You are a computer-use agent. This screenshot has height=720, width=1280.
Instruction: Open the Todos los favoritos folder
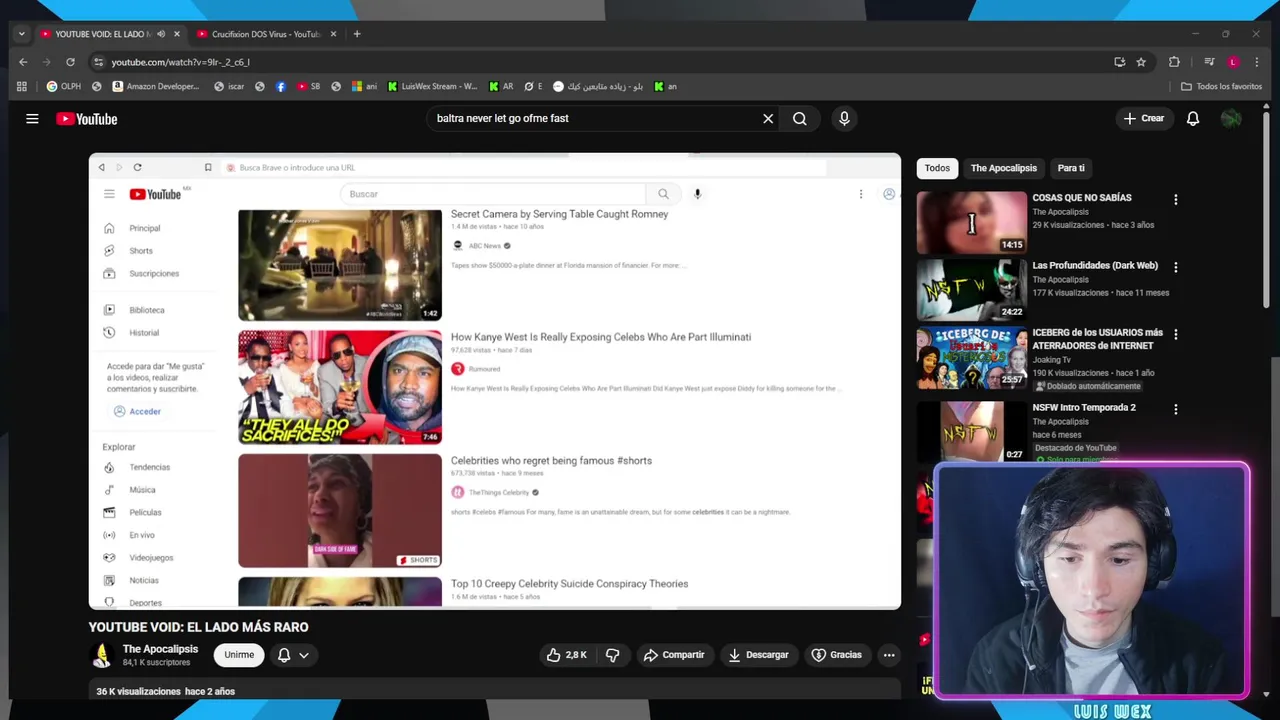pyautogui.click(x=1222, y=87)
